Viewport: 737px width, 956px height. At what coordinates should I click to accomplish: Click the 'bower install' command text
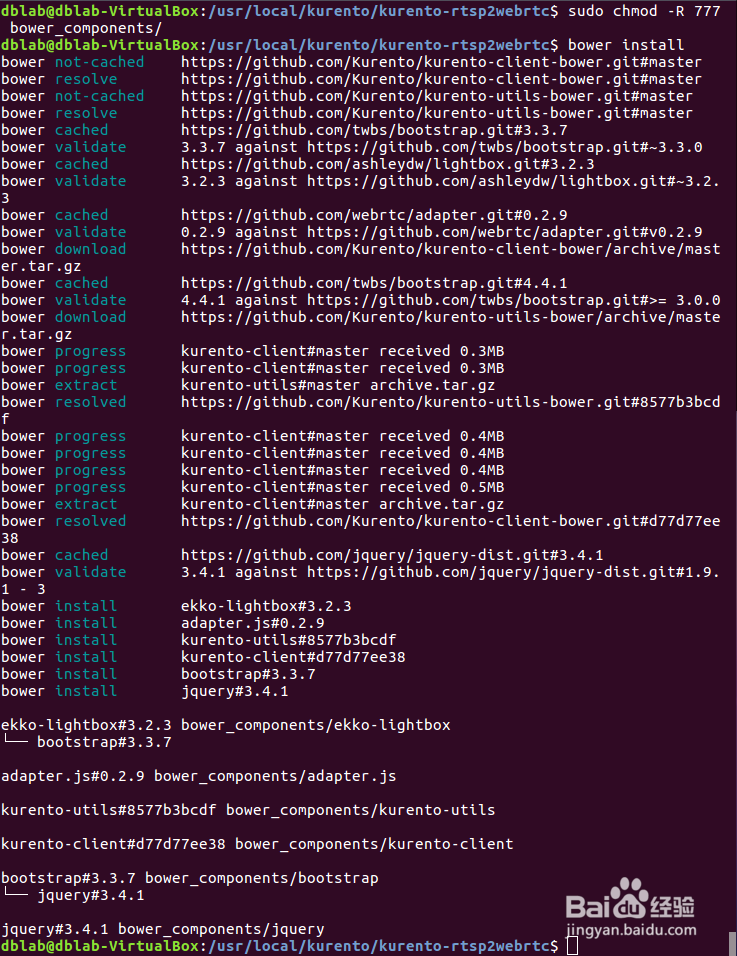click(625, 45)
